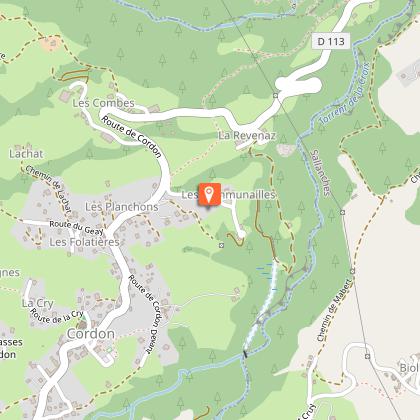Click the Les Planchons label

122,207
